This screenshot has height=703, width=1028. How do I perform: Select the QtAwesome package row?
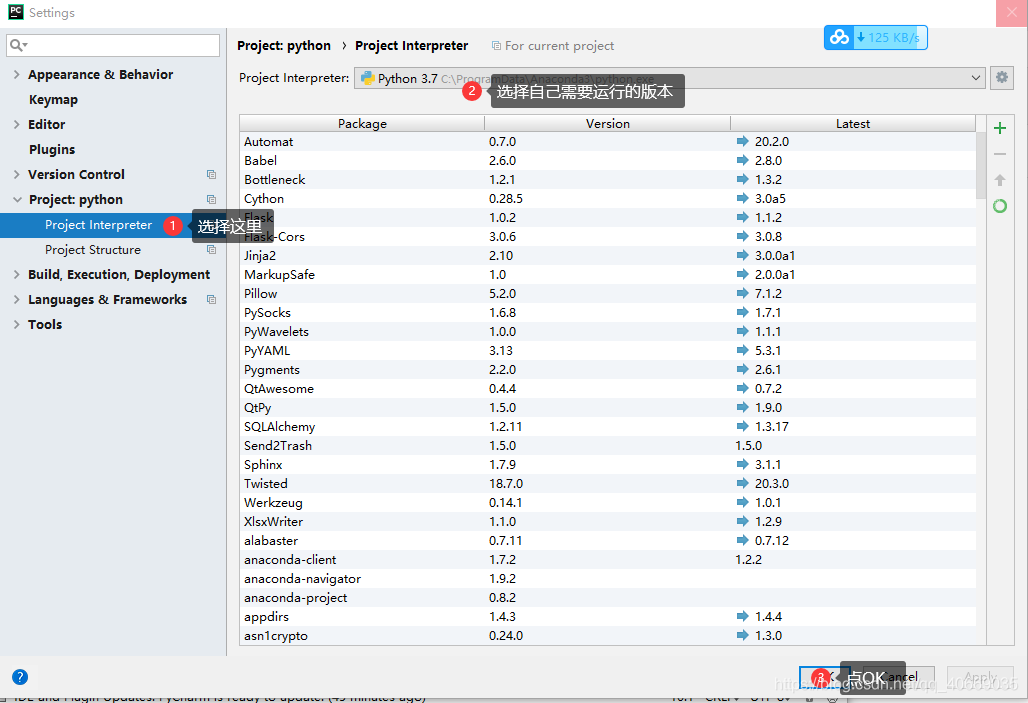coord(608,388)
